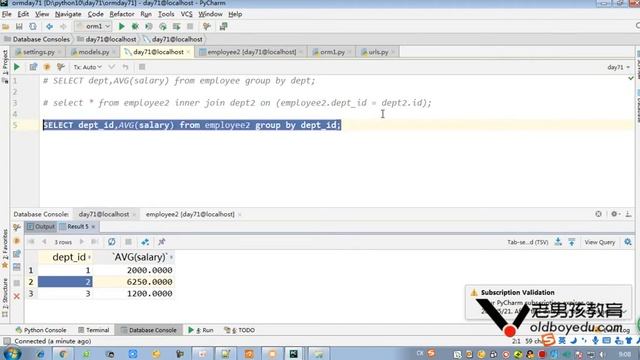Image resolution: width=640 pixels, height=360 pixels.
Task: Click View Query button
Action: [599, 242]
